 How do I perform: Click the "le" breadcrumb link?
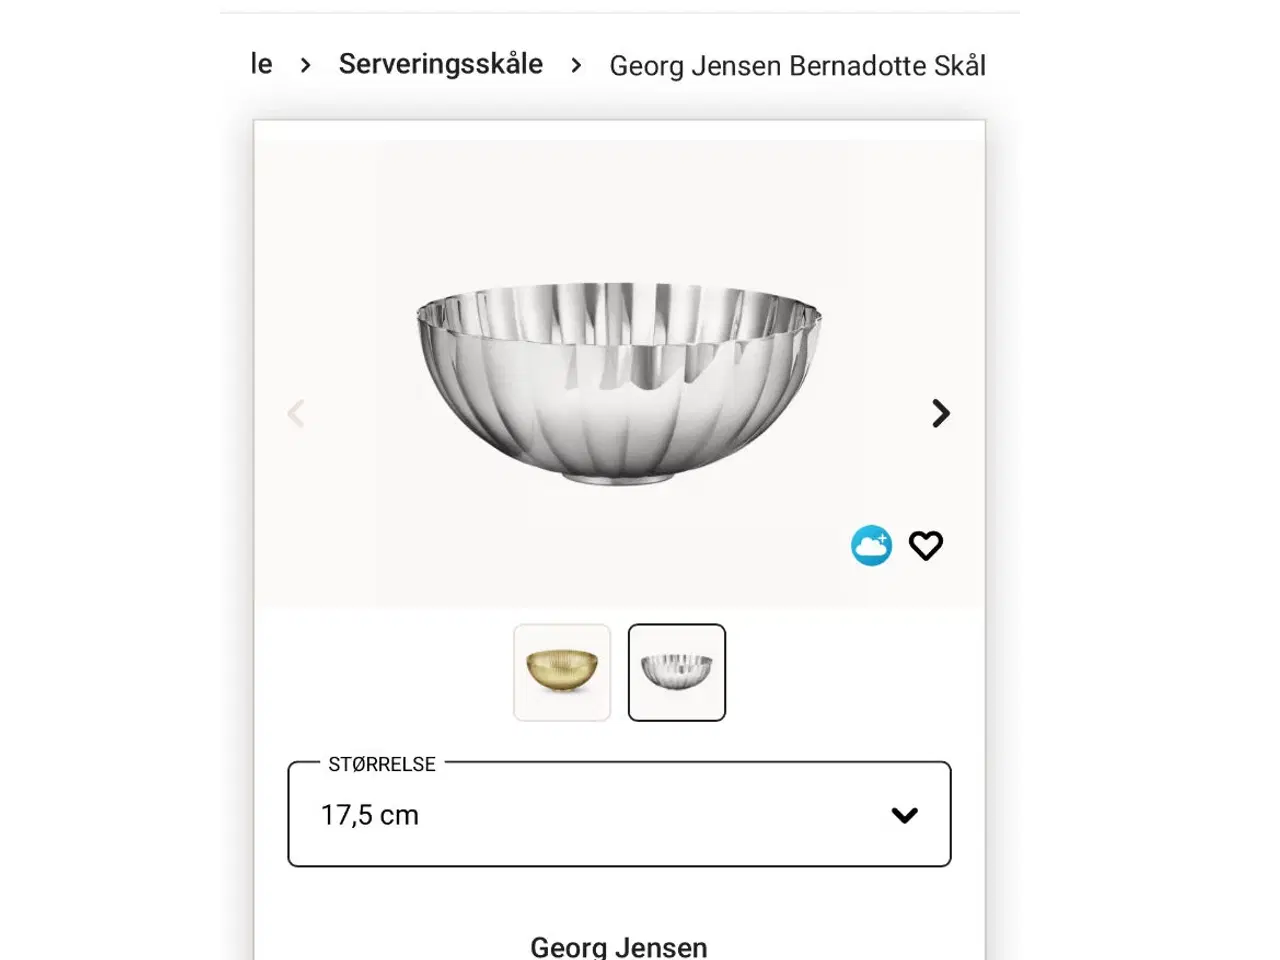point(260,64)
